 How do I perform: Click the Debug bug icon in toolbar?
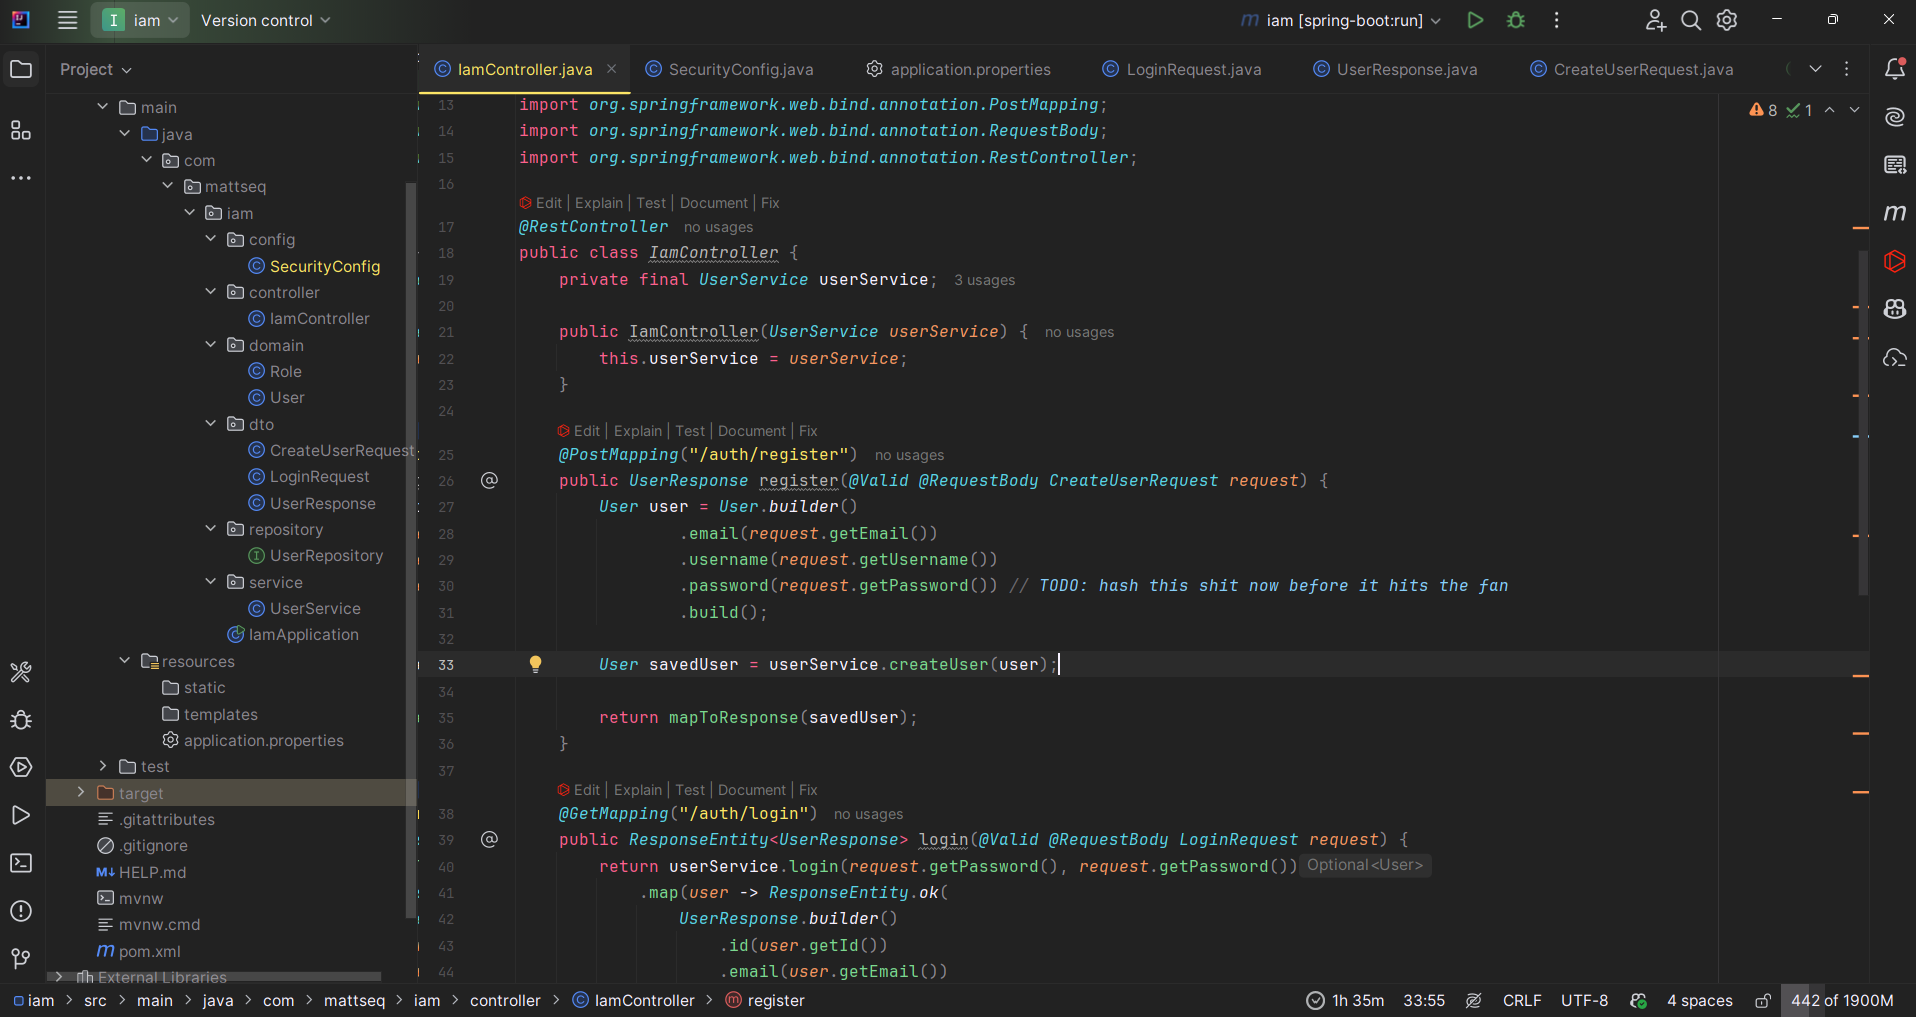1516,20
